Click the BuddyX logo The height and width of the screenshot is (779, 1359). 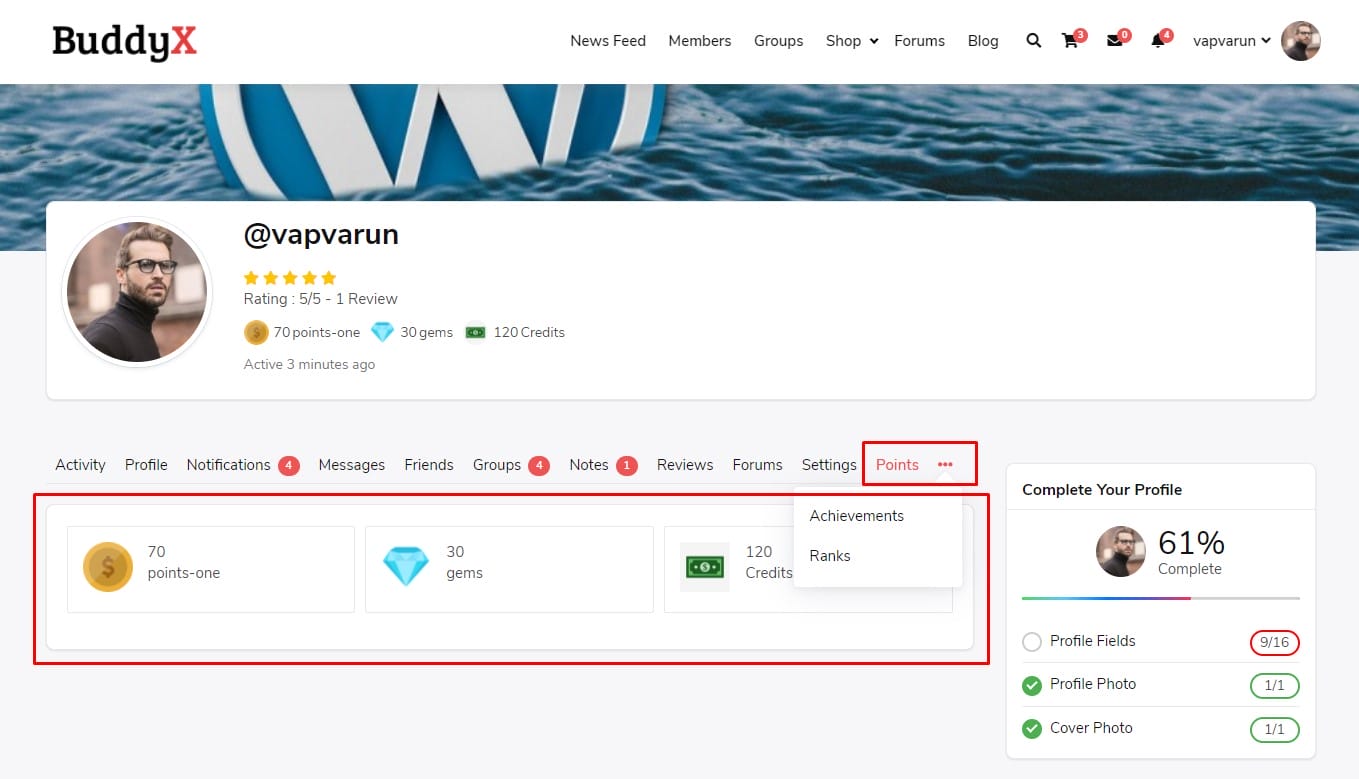(x=124, y=41)
